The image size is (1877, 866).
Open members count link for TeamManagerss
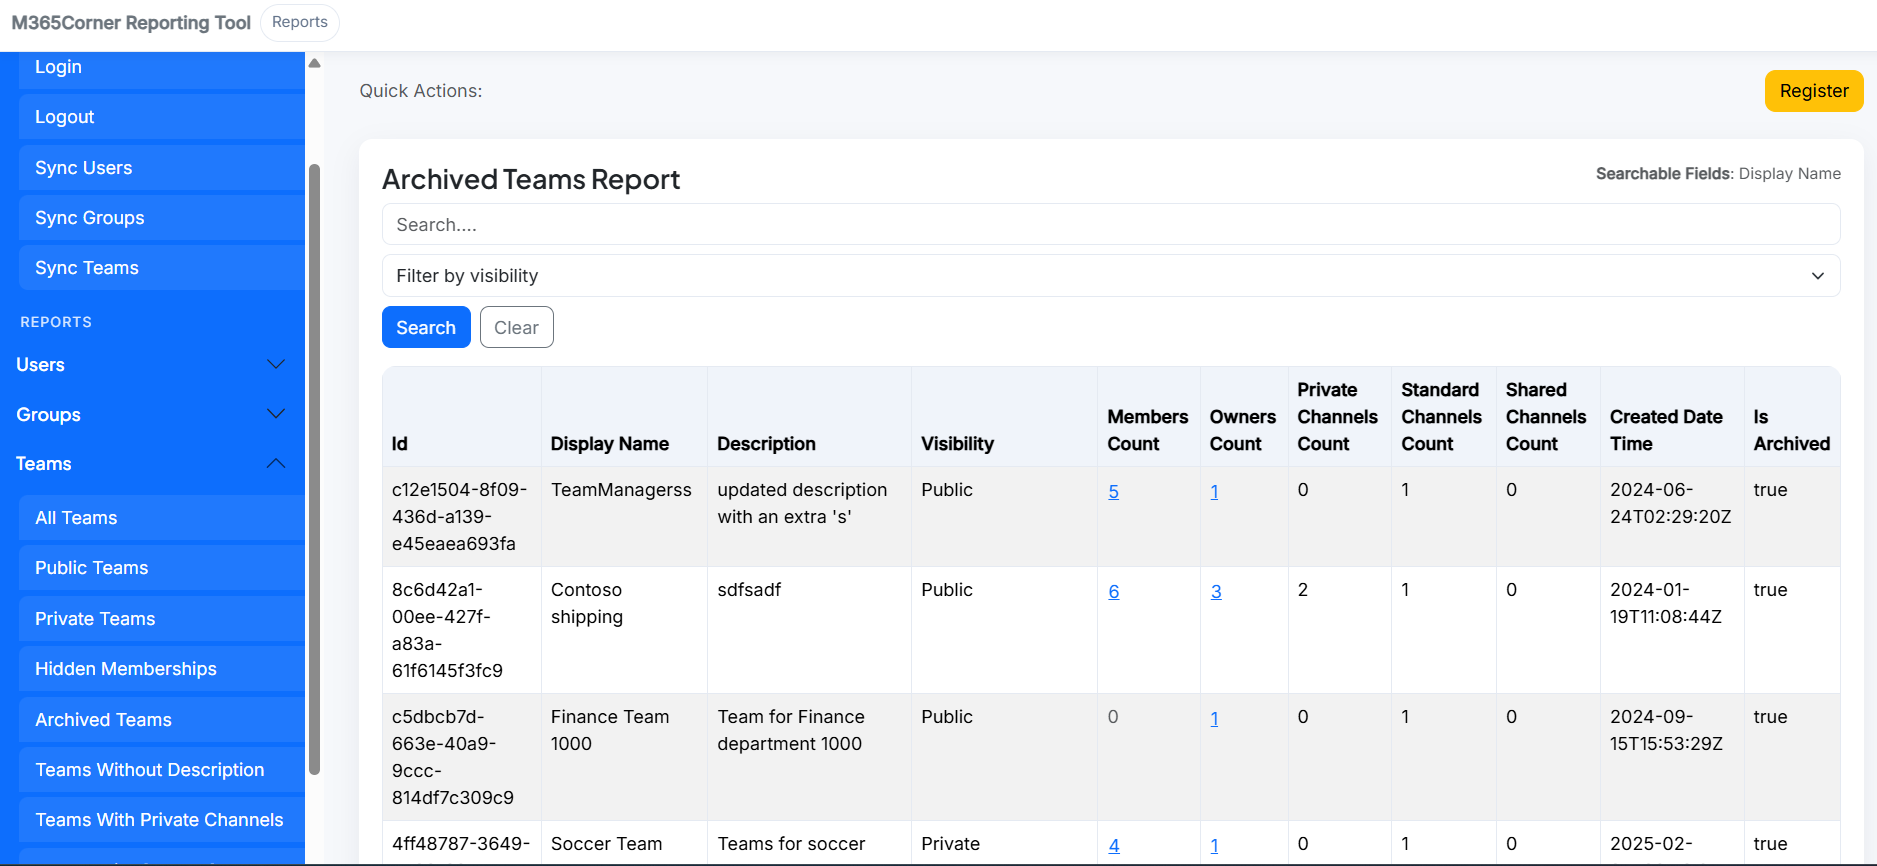click(x=1113, y=492)
